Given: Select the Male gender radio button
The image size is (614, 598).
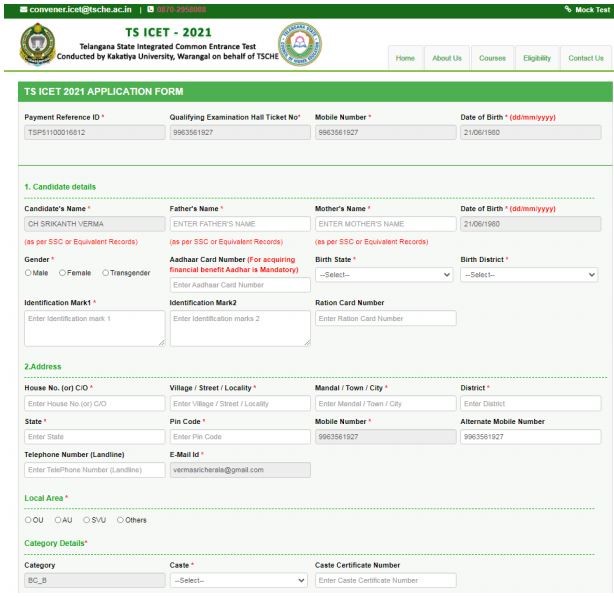Looking at the screenshot, I should pos(28,273).
